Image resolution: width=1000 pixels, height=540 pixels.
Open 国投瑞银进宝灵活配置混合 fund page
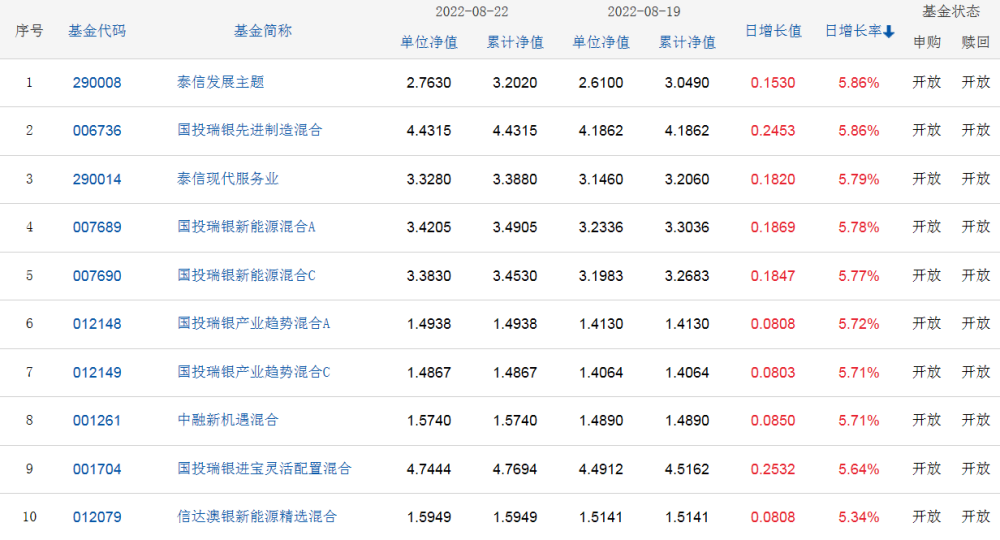pyautogui.click(x=265, y=469)
